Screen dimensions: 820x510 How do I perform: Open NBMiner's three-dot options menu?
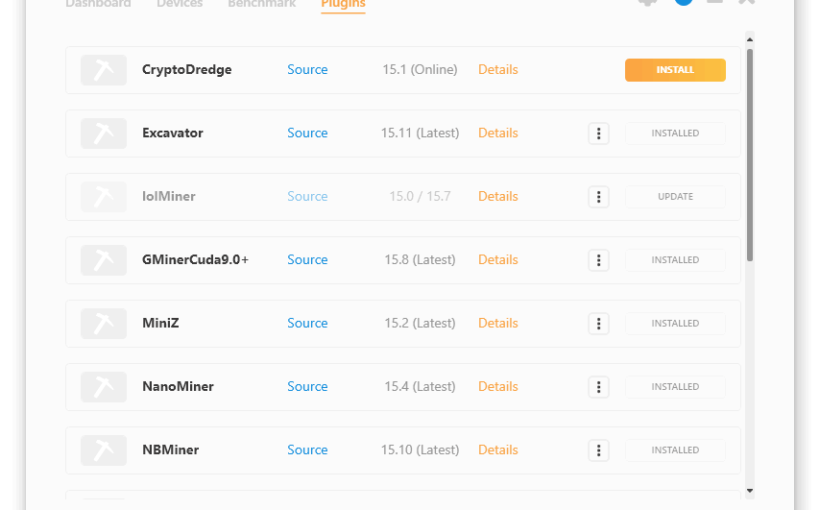pyautogui.click(x=598, y=450)
